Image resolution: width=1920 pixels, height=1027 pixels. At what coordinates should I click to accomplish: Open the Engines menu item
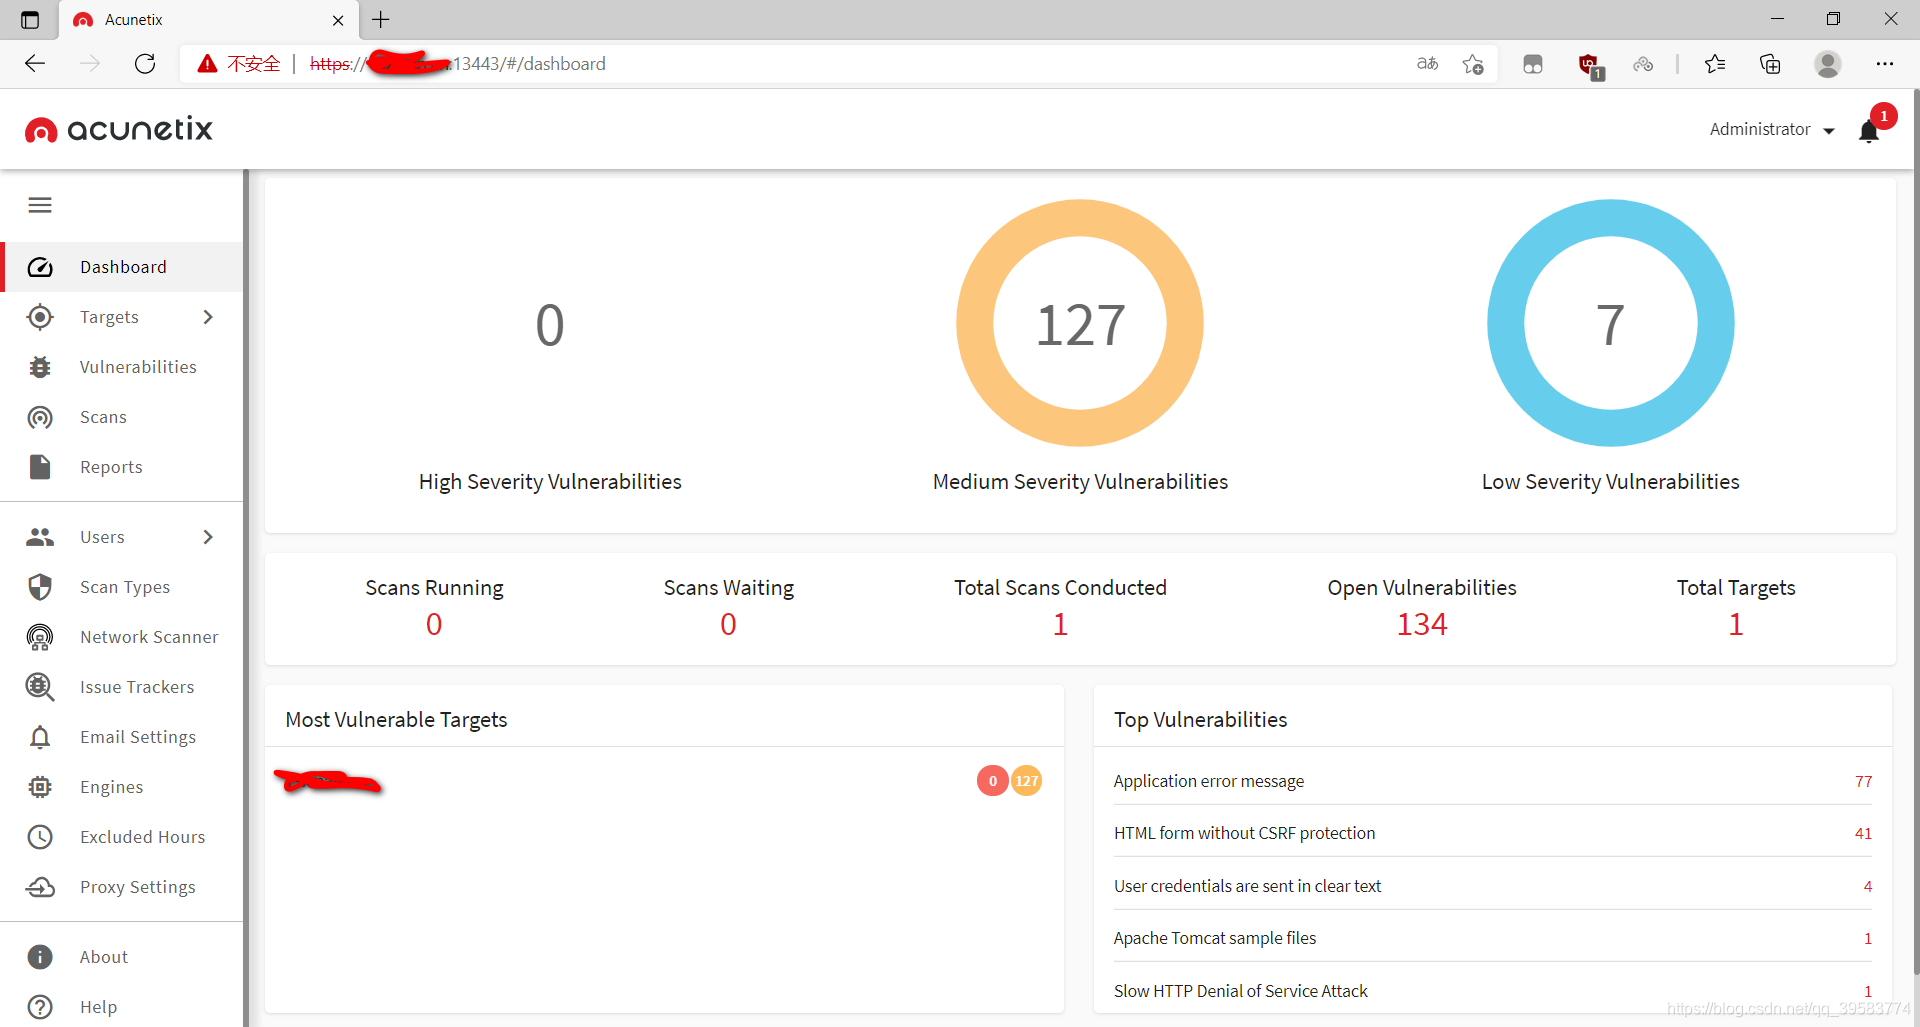tap(122, 787)
